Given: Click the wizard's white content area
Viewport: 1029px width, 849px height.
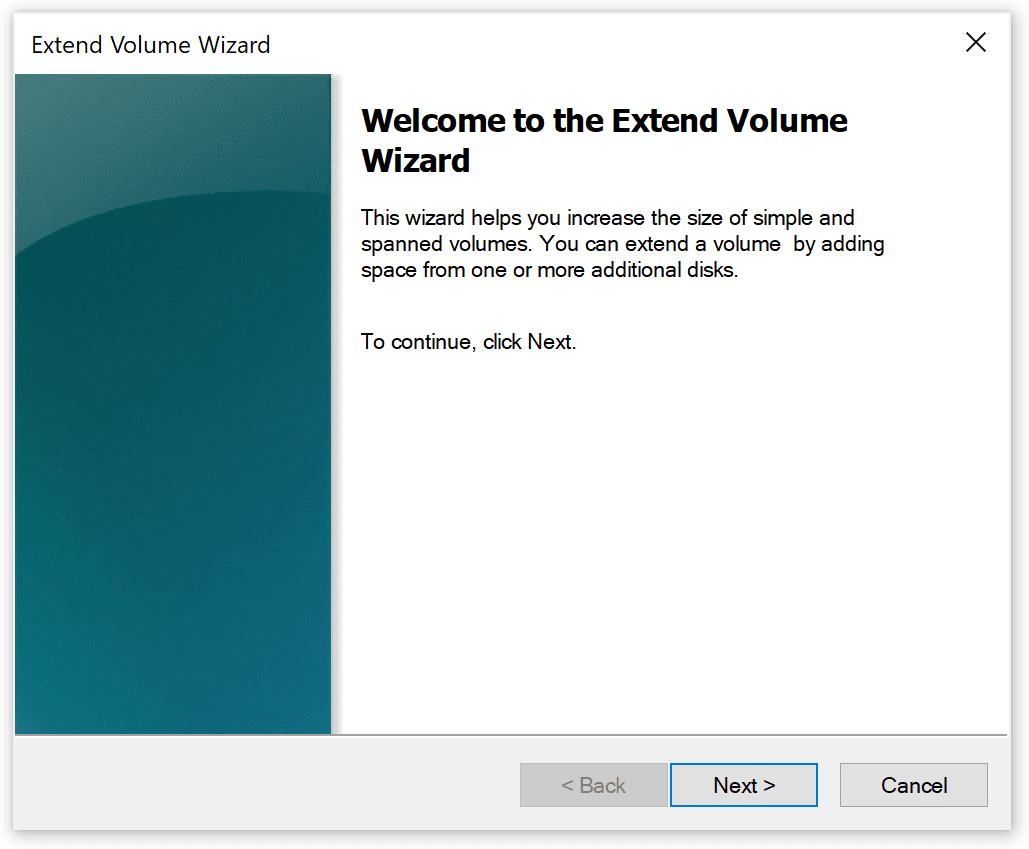Looking at the screenshot, I should coord(680,500).
